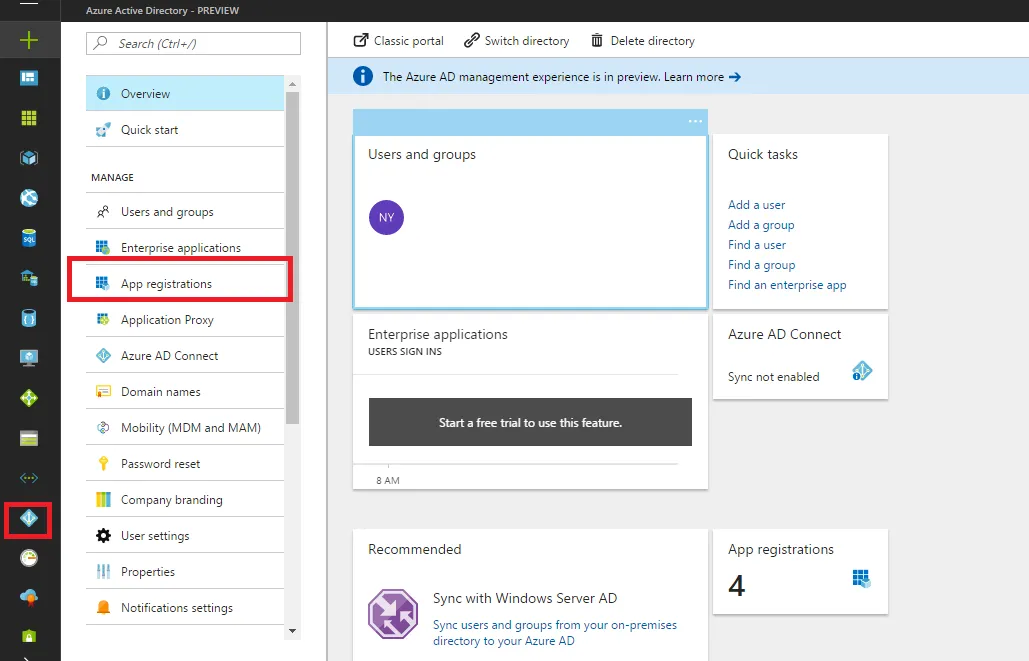Open Virtual networks arrows icon
Image resolution: width=1029 pixels, height=661 pixels.
(29, 478)
